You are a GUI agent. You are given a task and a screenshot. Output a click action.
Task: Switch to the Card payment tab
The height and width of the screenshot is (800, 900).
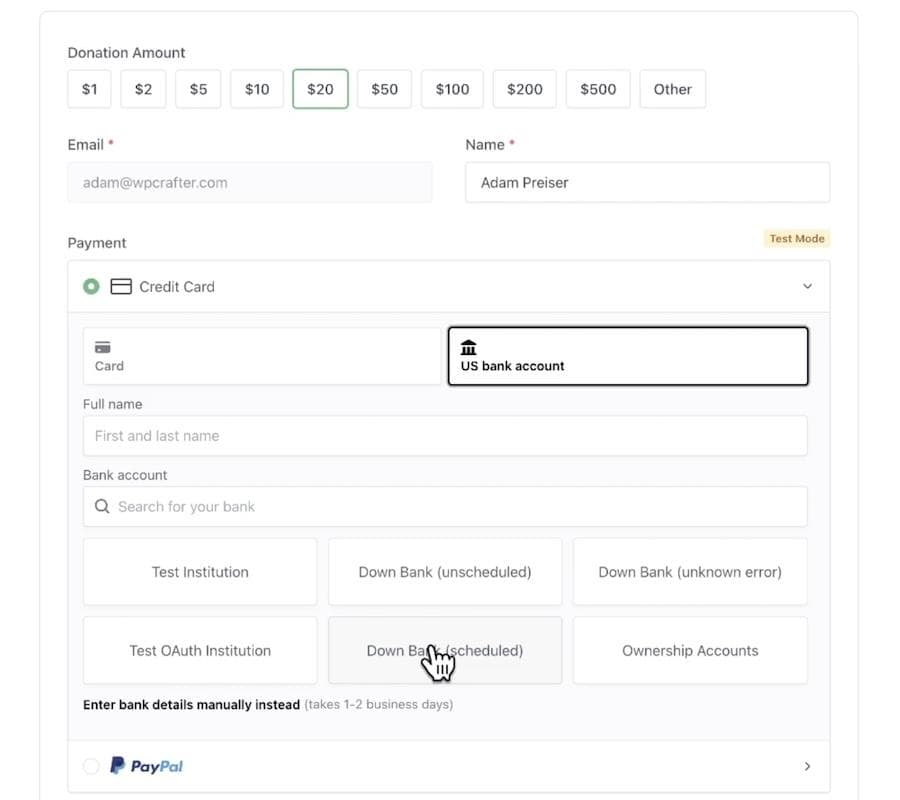tap(261, 356)
